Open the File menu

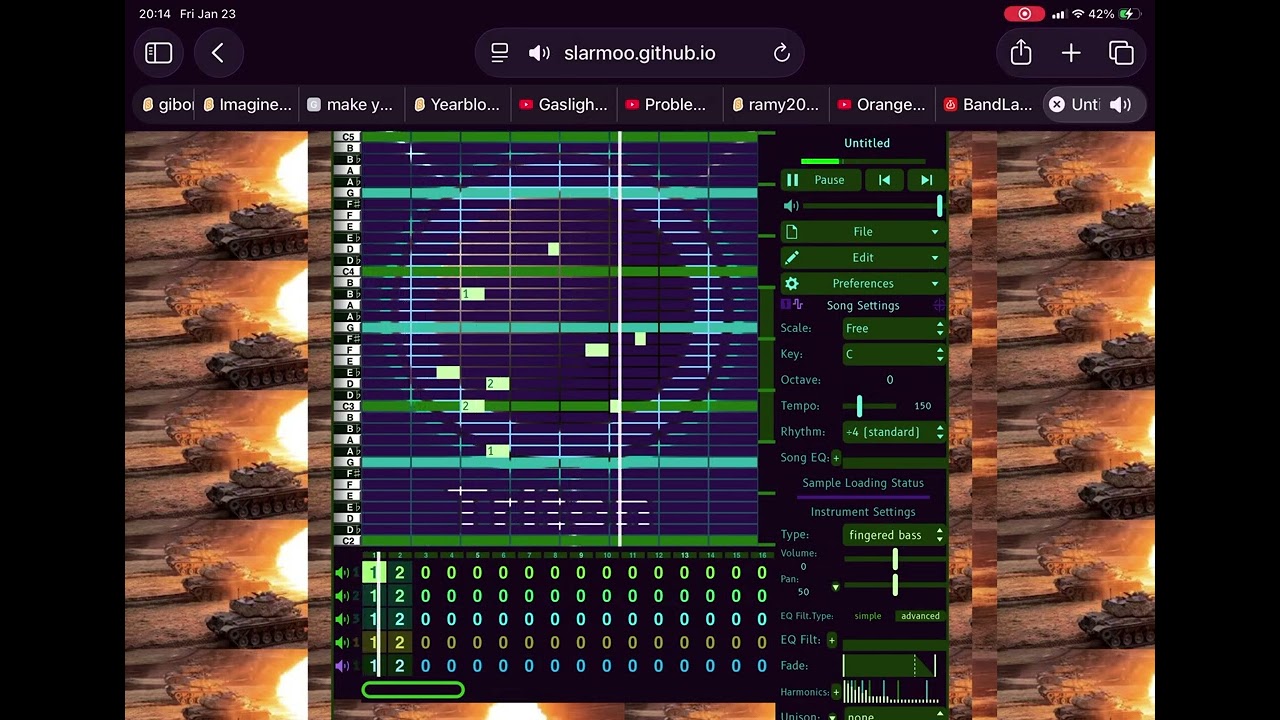pyautogui.click(x=863, y=232)
